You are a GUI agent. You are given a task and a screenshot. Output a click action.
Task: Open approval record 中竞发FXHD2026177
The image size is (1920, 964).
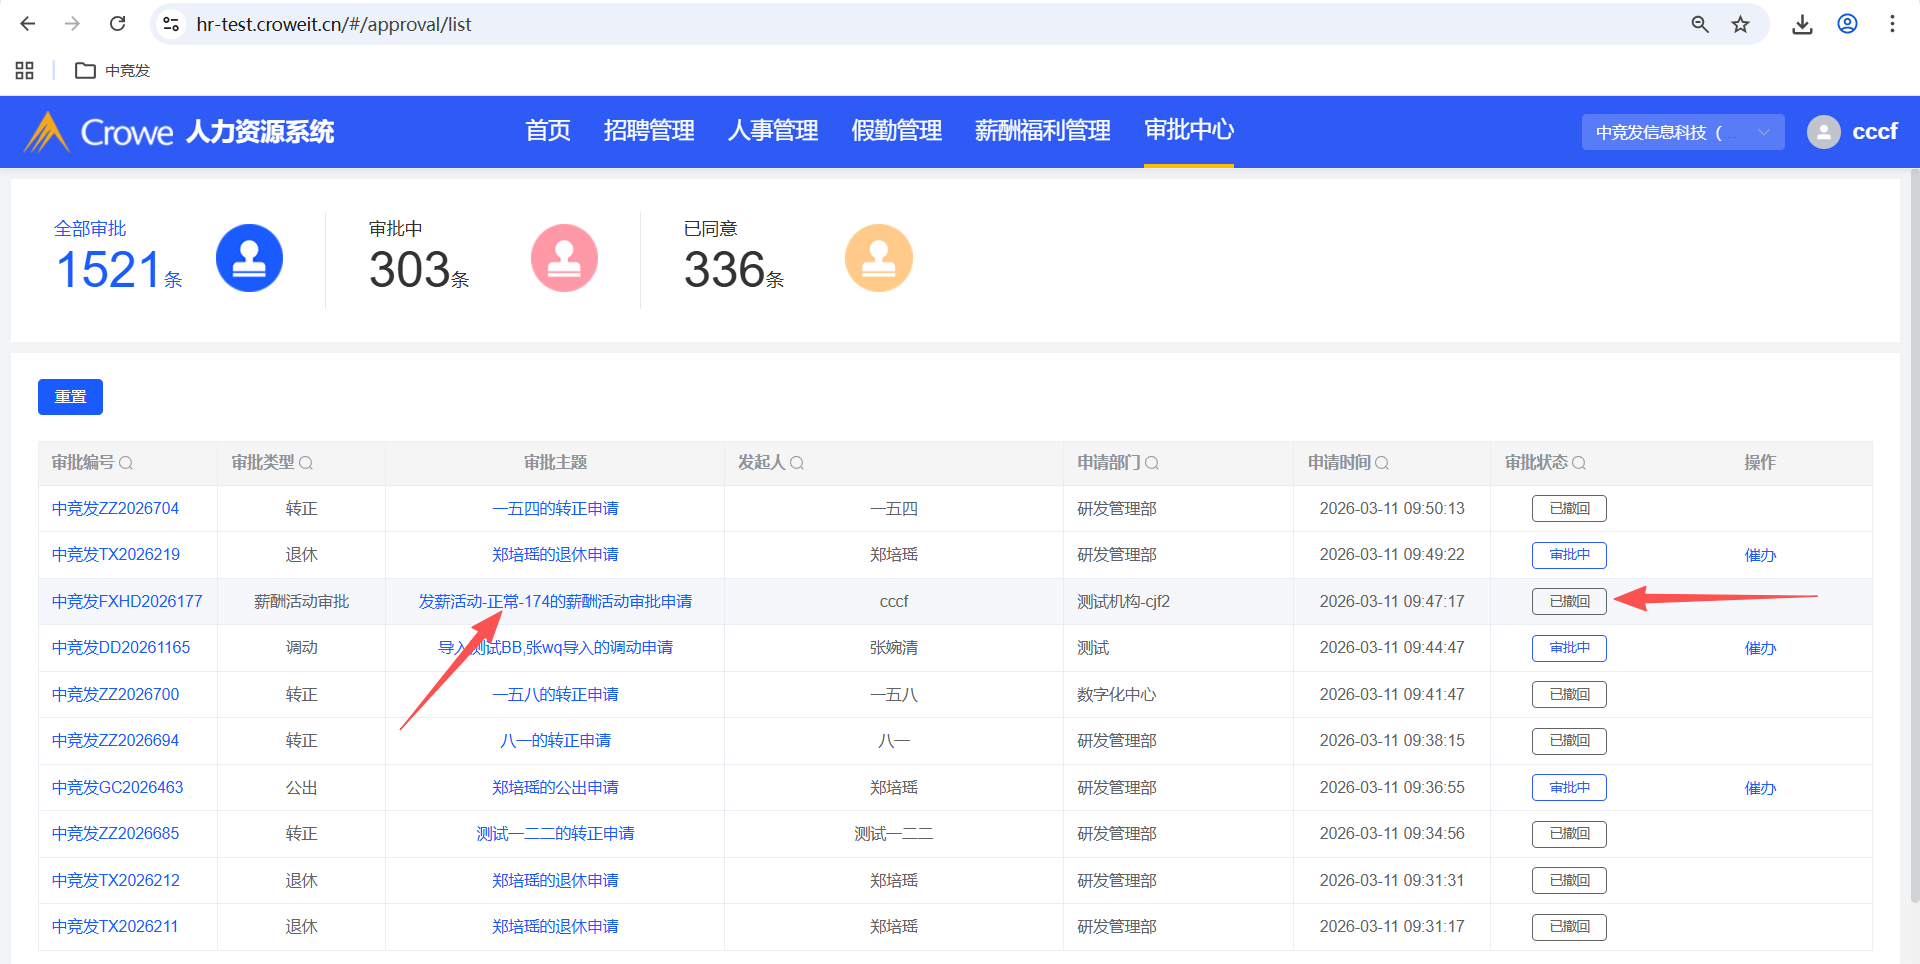(x=127, y=602)
